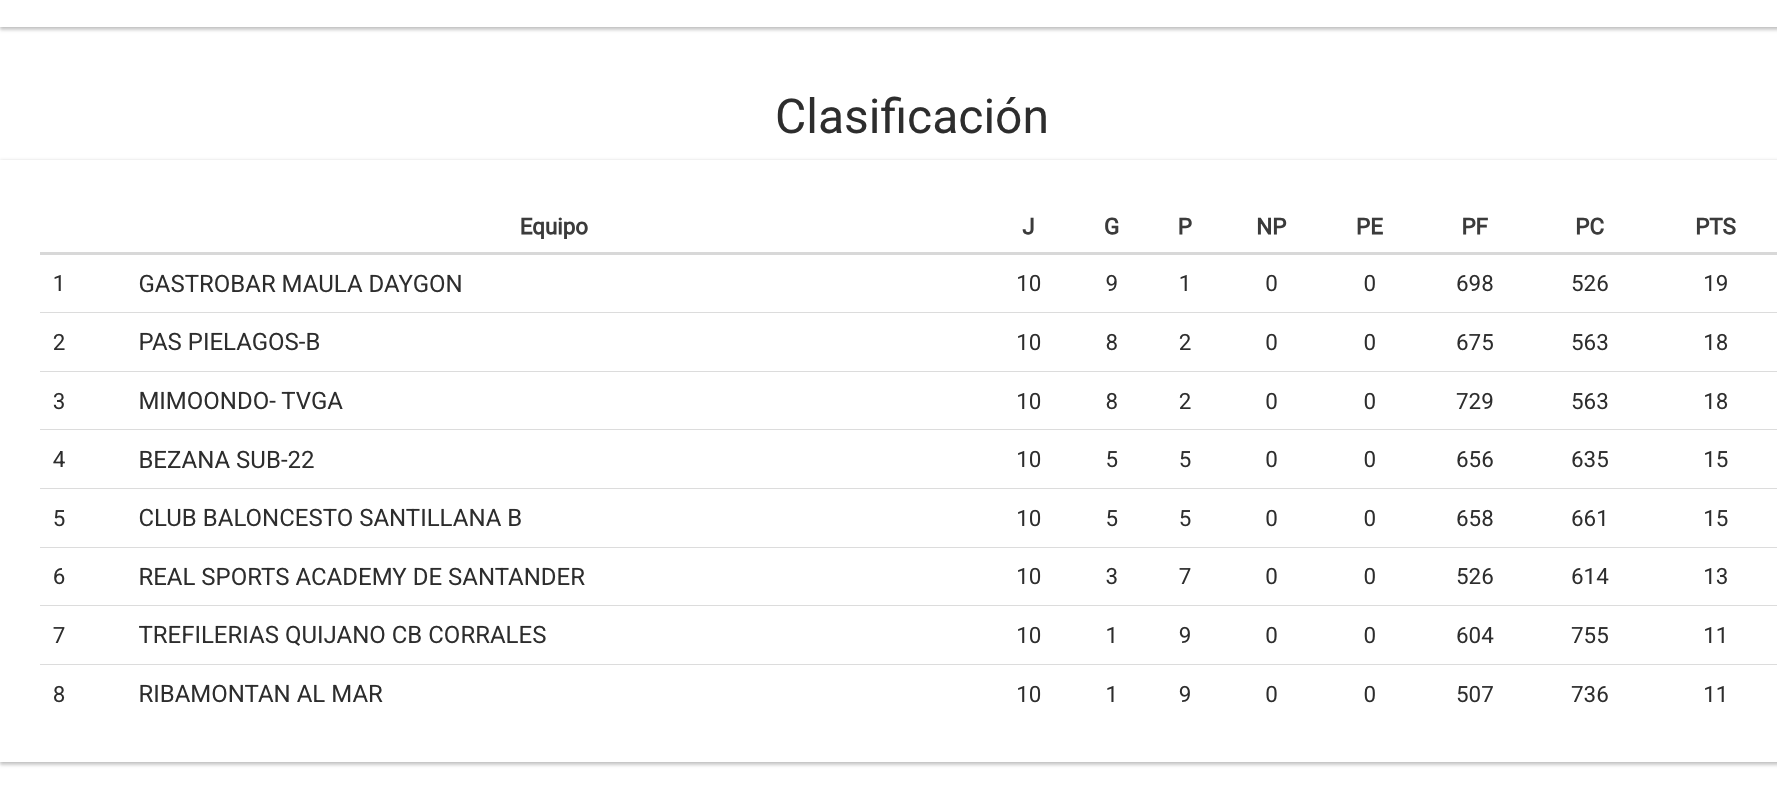Image resolution: width=1777 pixels, height=797 pixels.
Task: Click the Clasificación heading
Action: 911,117
